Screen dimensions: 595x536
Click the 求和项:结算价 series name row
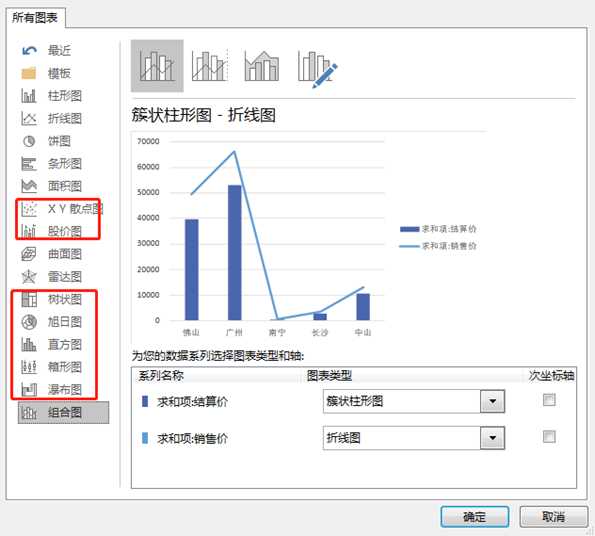(x=192, y=401)
